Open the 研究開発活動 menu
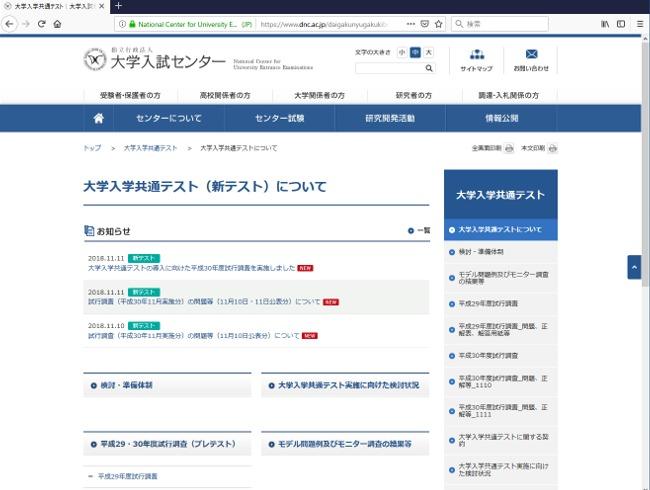Screen dimensions: 650x490 tap(390, 119)
